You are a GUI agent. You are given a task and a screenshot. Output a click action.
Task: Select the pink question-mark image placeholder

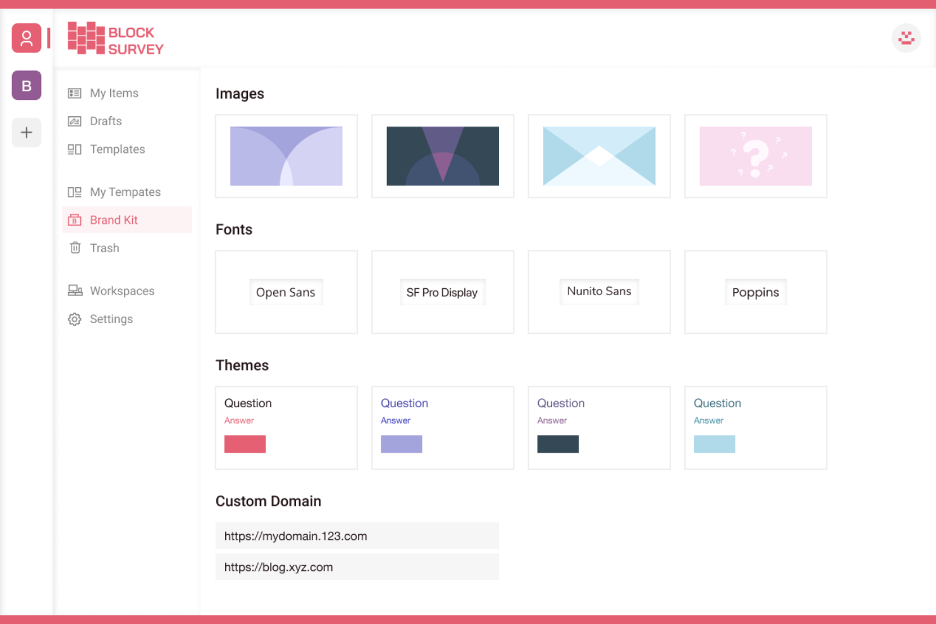point(755,156)
